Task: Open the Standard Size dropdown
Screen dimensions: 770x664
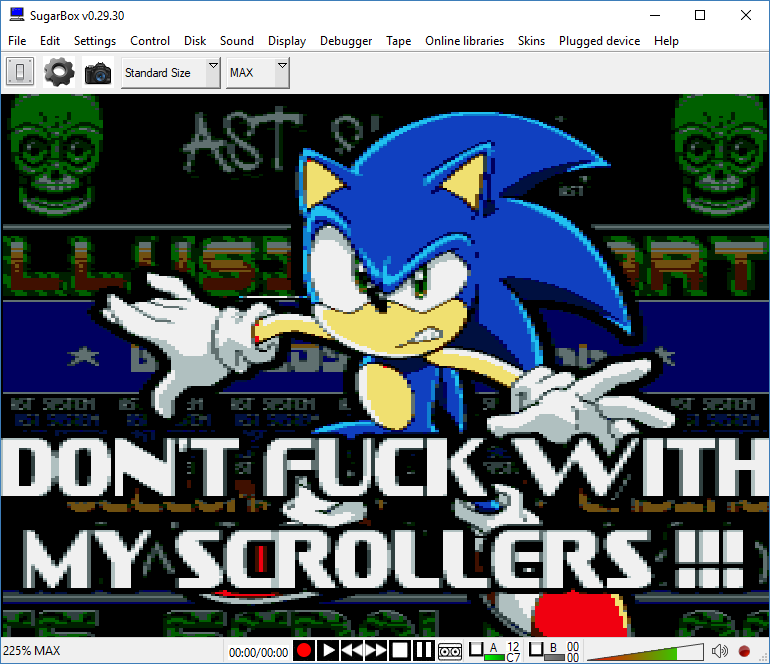Action: click(170, 73)
